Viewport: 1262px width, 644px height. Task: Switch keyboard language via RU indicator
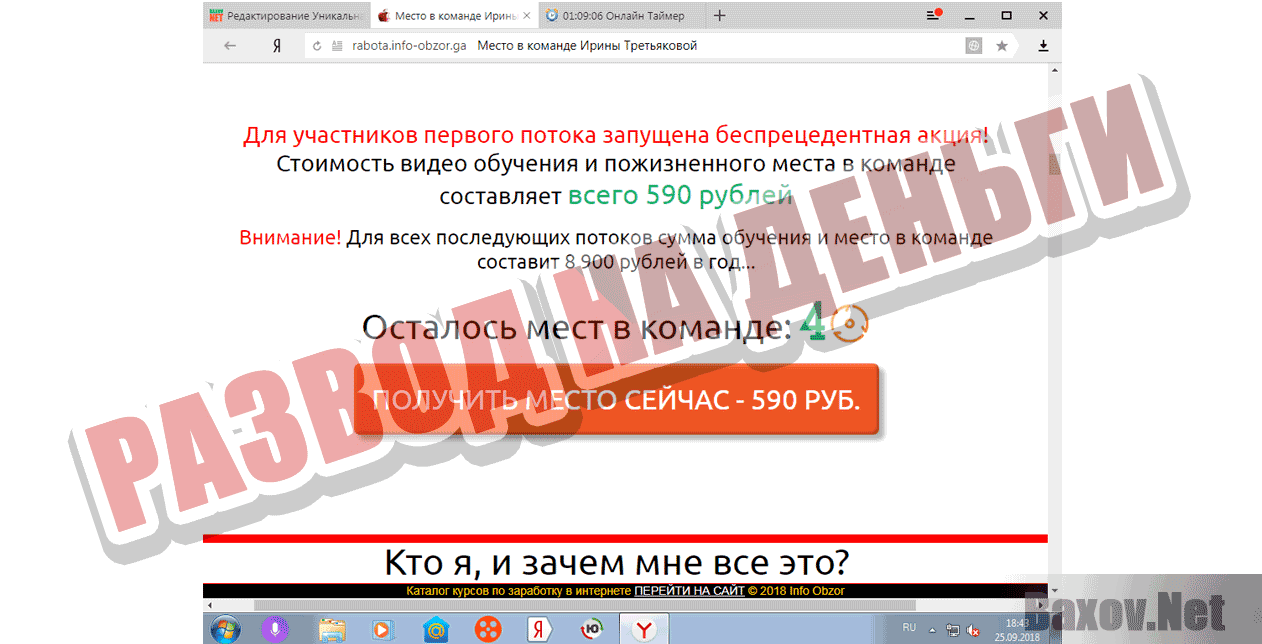pyautogui.click(x=911, y=628)
